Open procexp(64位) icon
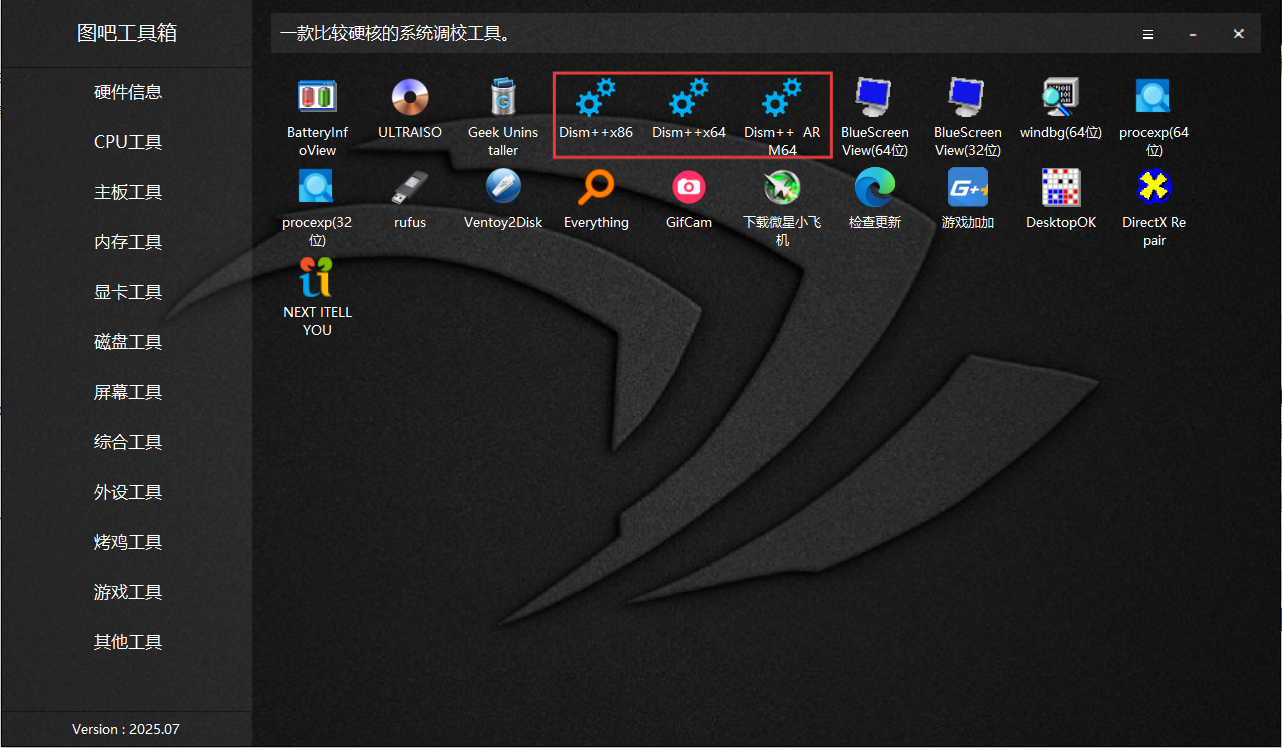This screenshot has width=1282, height=748. 1154,97
